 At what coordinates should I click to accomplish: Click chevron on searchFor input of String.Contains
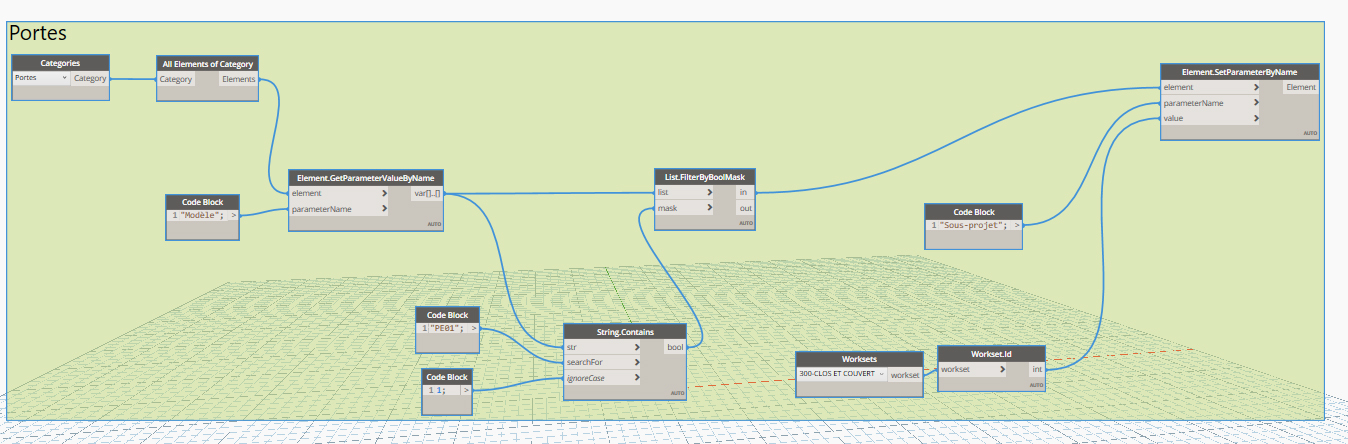click(x=637, y=362)
